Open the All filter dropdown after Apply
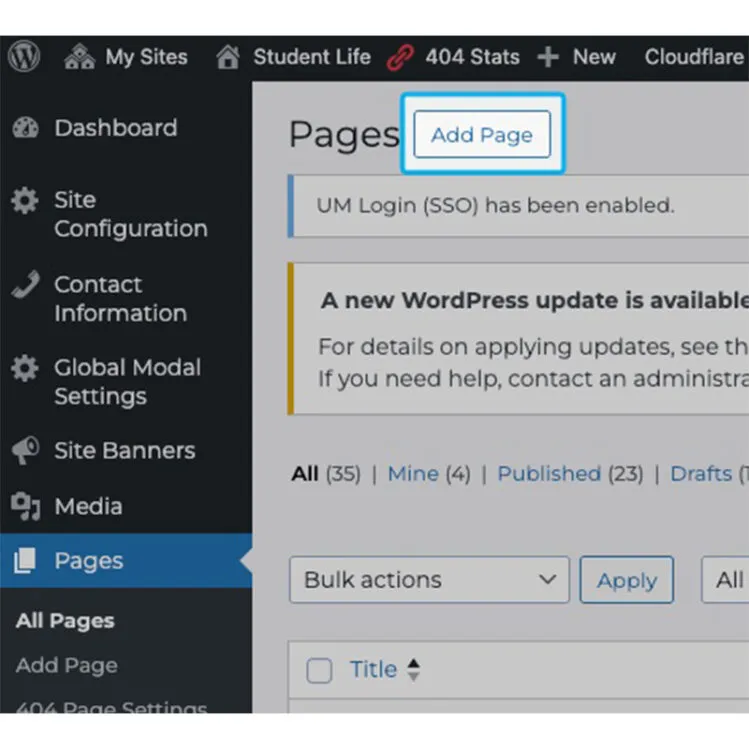This screenshot has width=749, height=749. [x=725, y=580]
